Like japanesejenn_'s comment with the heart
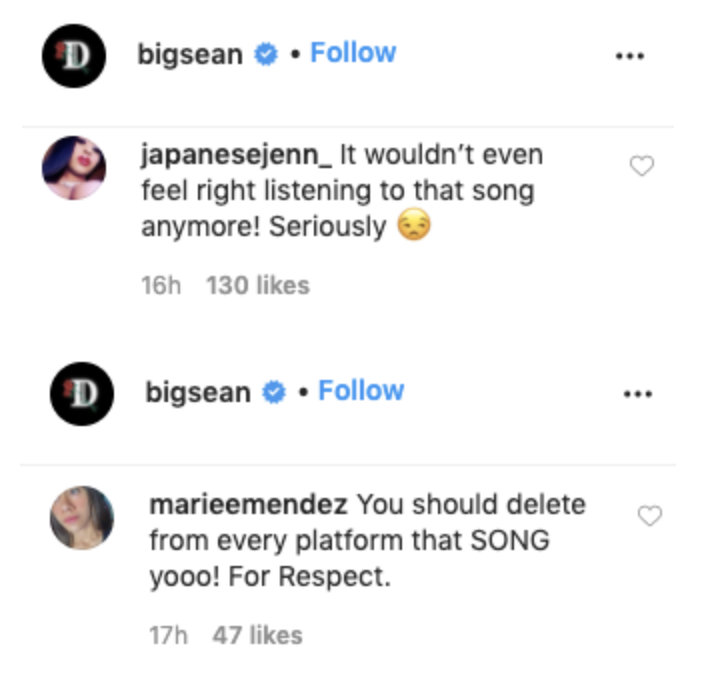 pos(642,167)
